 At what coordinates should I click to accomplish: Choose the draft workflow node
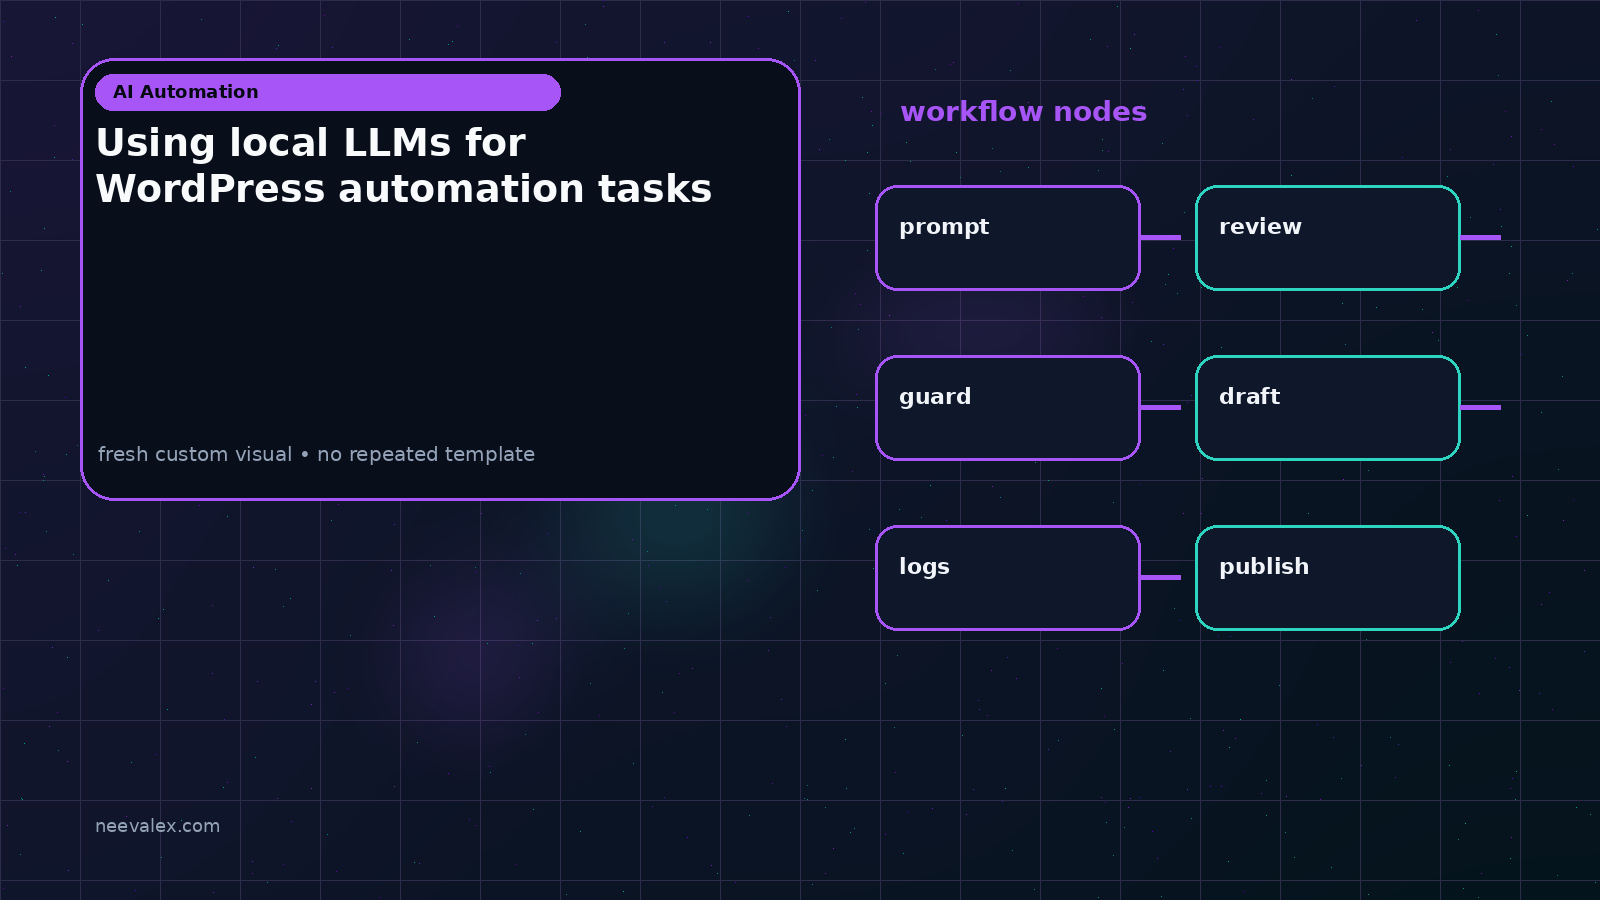[x=1328, y=408]
